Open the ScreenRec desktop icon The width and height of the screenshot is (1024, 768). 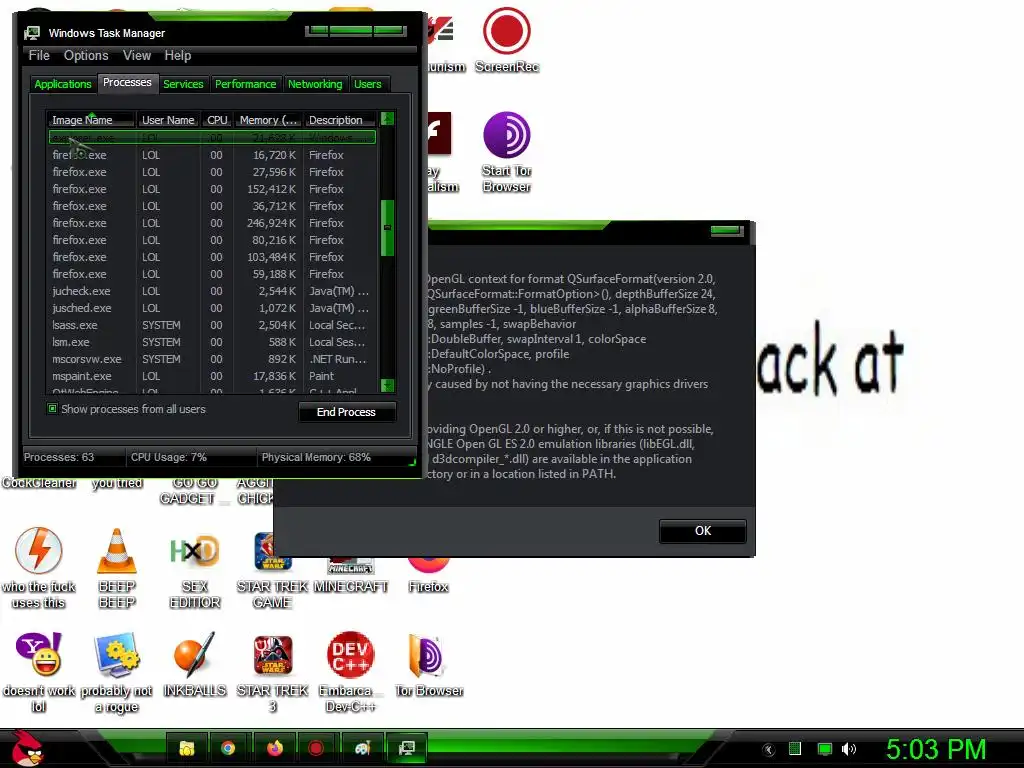coord(506,39)
